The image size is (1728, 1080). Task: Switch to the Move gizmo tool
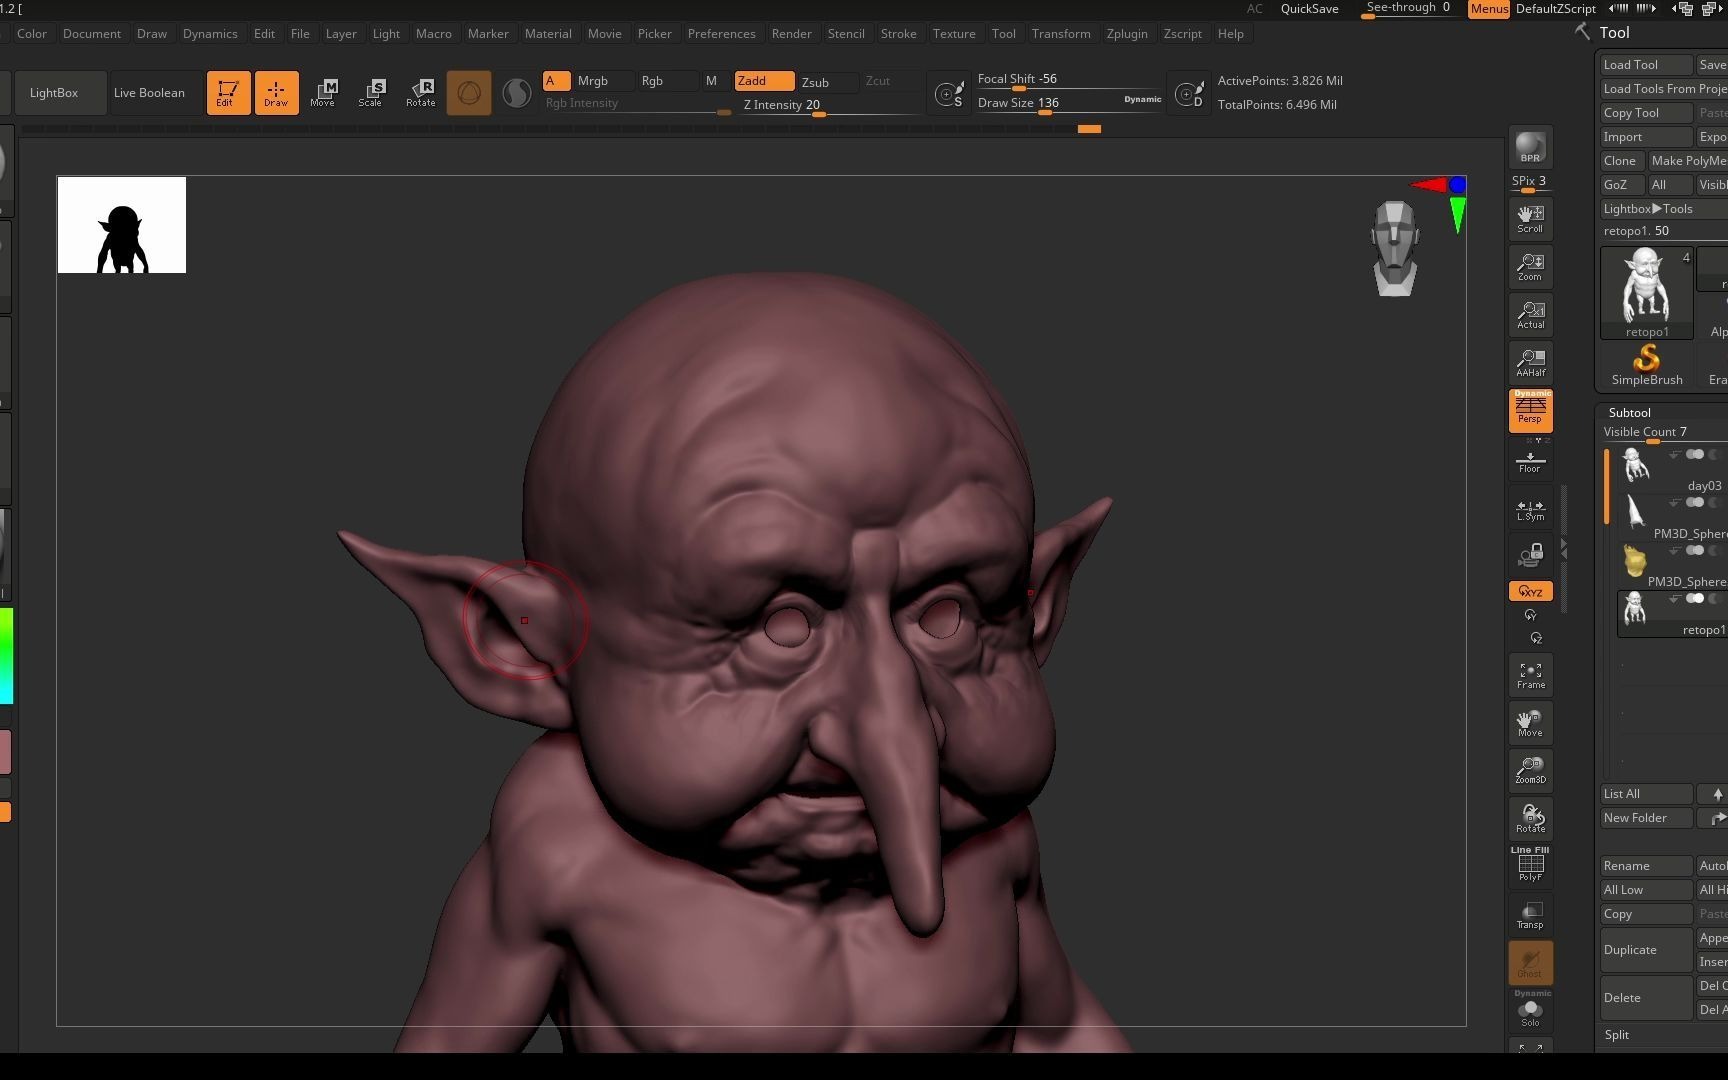click(323, 93)
